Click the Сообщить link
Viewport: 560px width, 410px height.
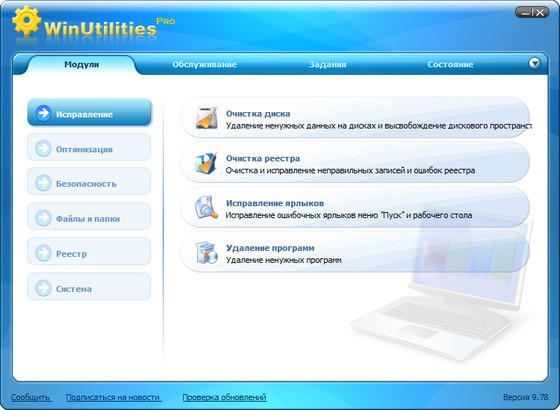(30, 397)
